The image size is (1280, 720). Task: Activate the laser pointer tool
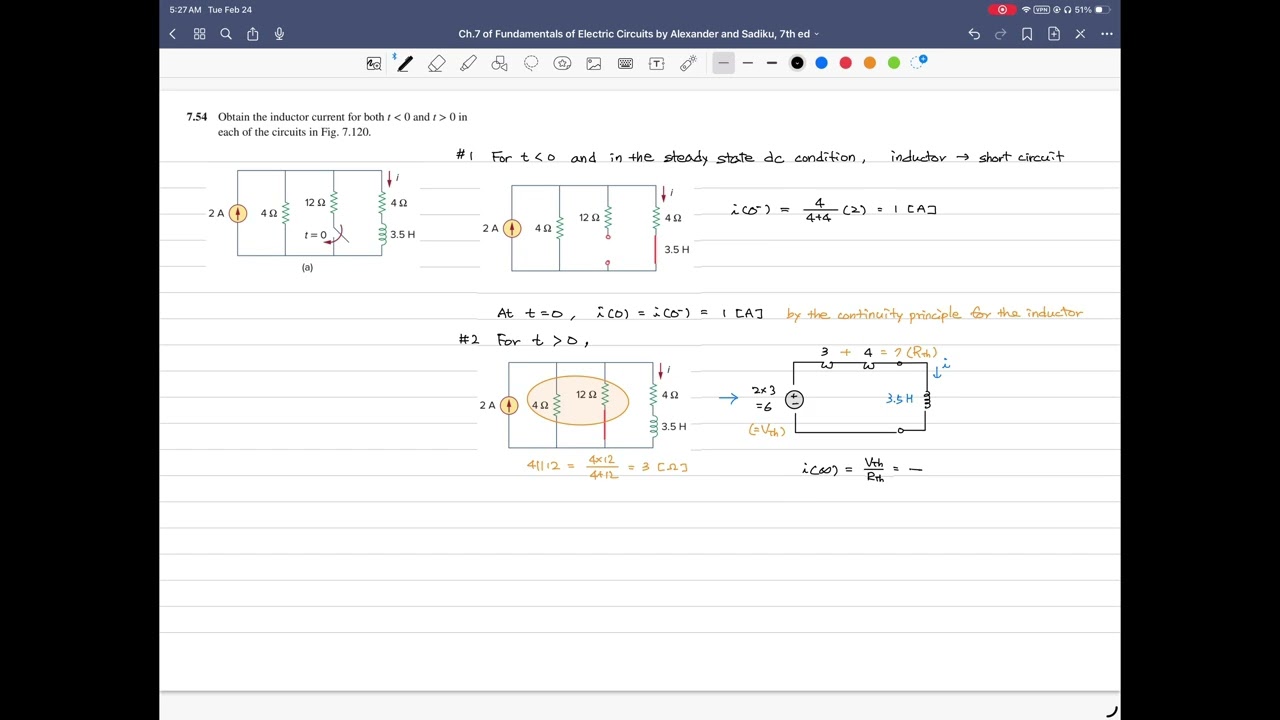click(x=688, y=63)
